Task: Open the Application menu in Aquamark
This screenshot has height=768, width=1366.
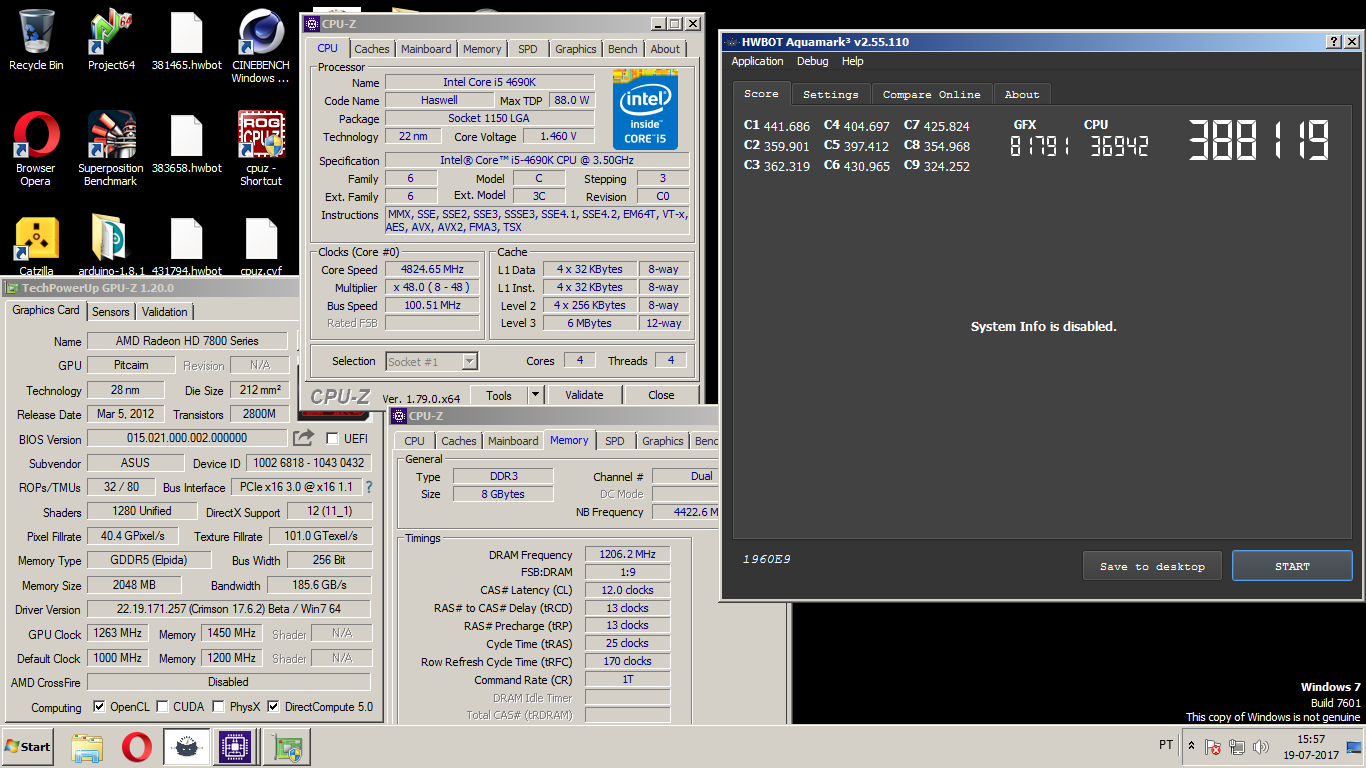Action: pyautogui.click(x=757, y=61)
